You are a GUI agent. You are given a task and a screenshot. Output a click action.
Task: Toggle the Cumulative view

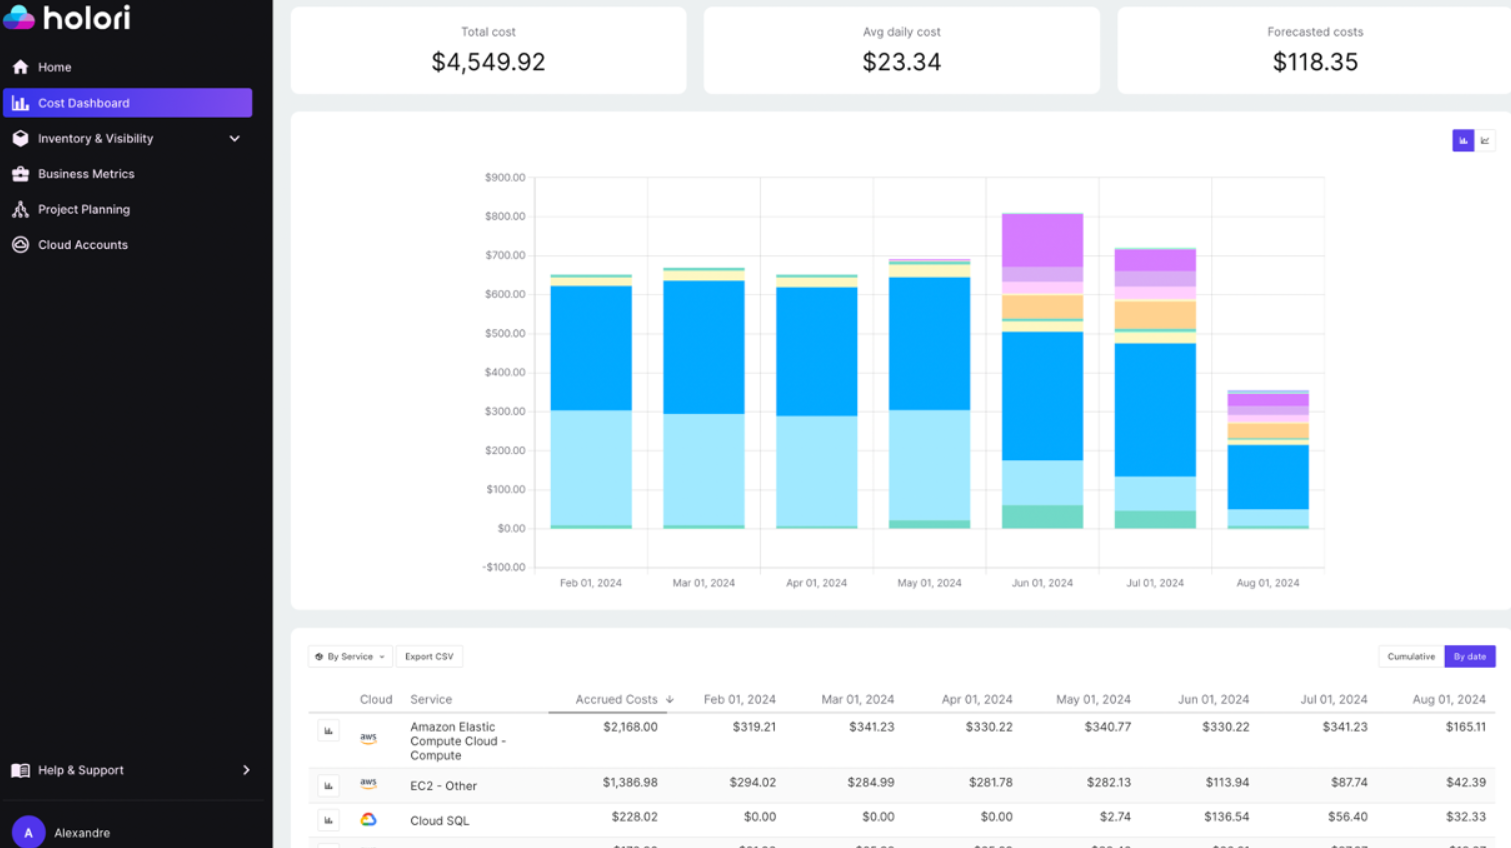pyautogui.click(x=1410, y=656)
